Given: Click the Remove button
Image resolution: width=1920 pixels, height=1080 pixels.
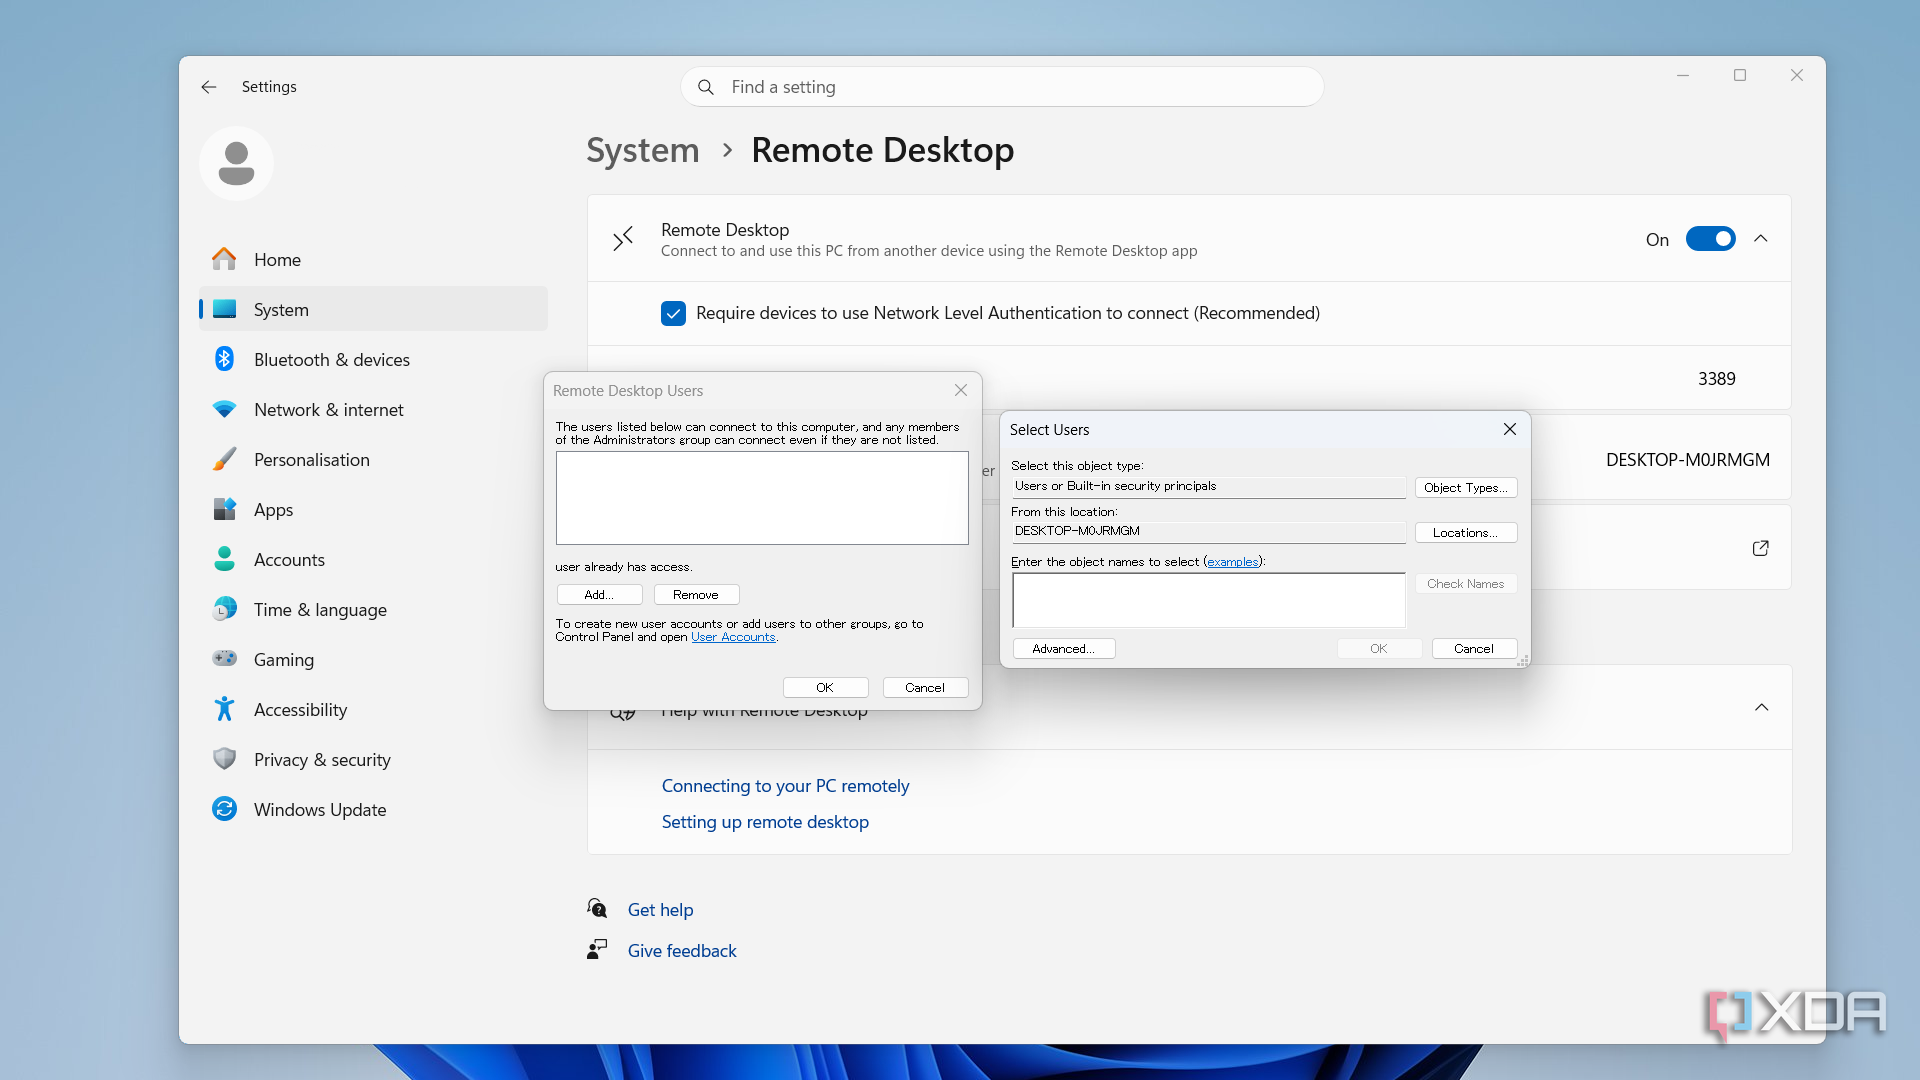Looking at the screenshot, I should [x=696, y=595].
